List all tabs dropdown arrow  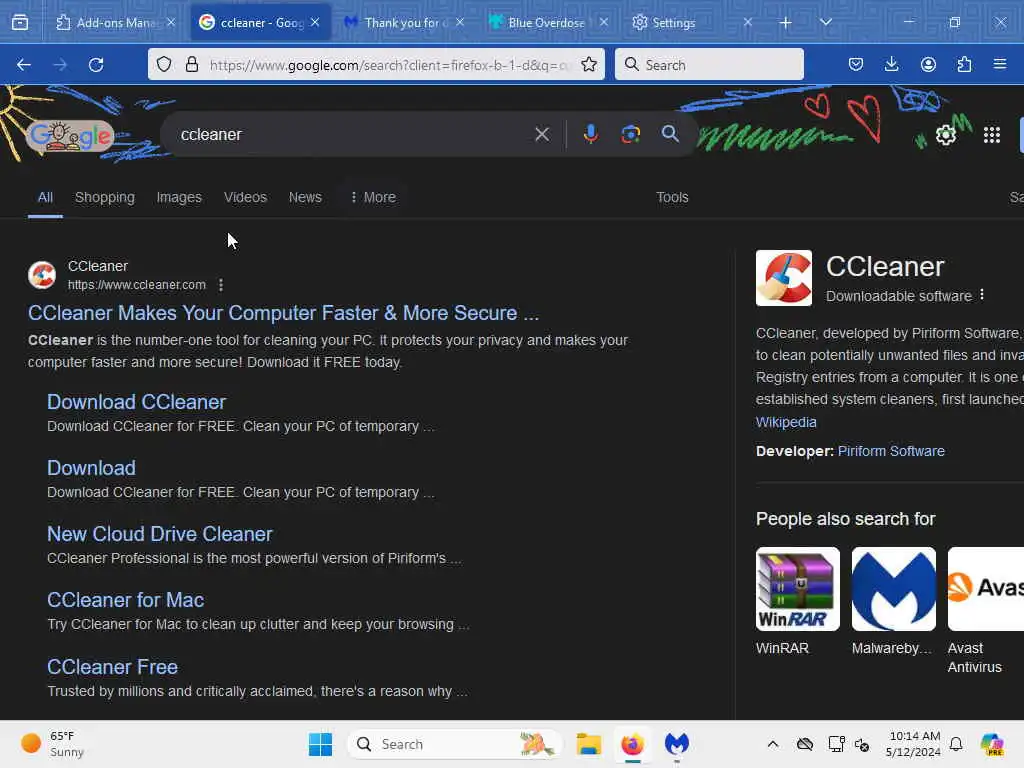coord(826,23)
